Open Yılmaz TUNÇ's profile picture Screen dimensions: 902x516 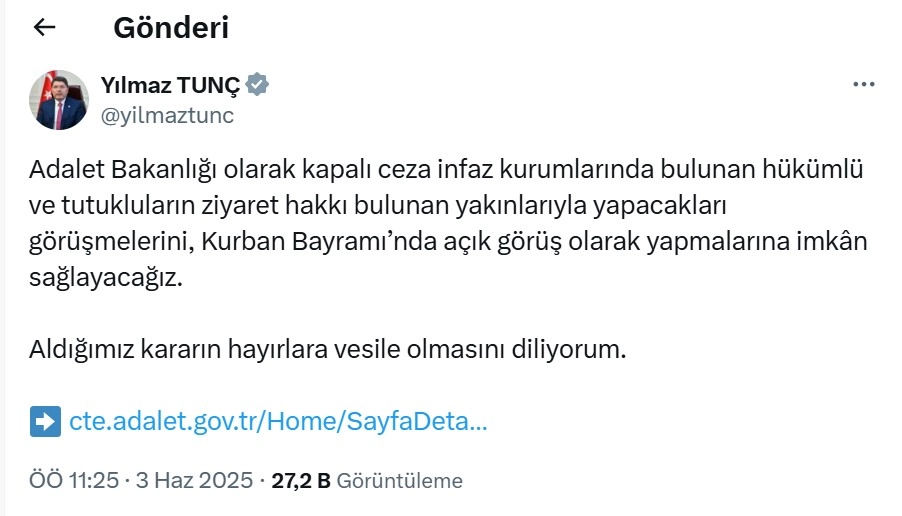click(x=59, y=100)
